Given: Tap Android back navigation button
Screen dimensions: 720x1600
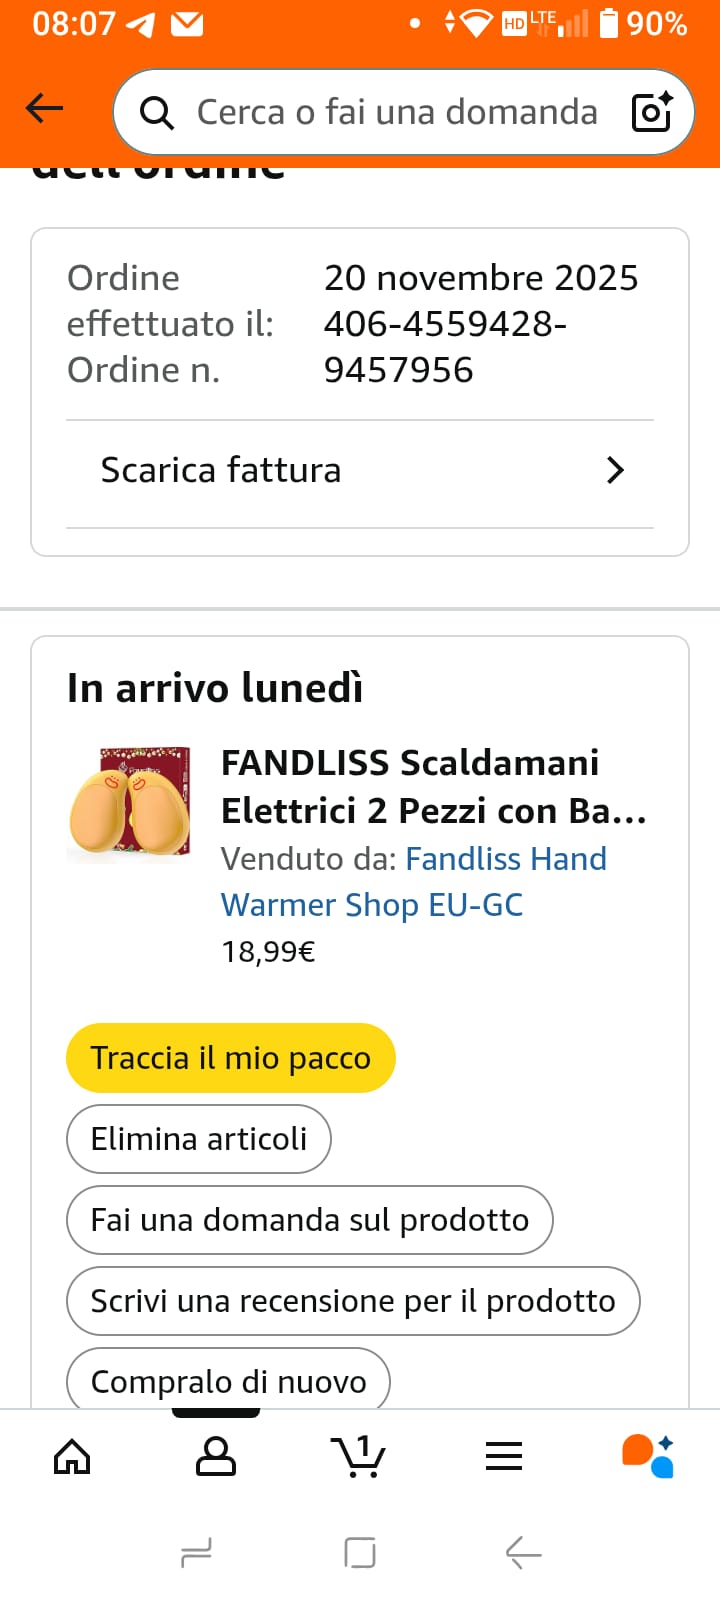Looking at the screenshot, I should point(523,1553).
